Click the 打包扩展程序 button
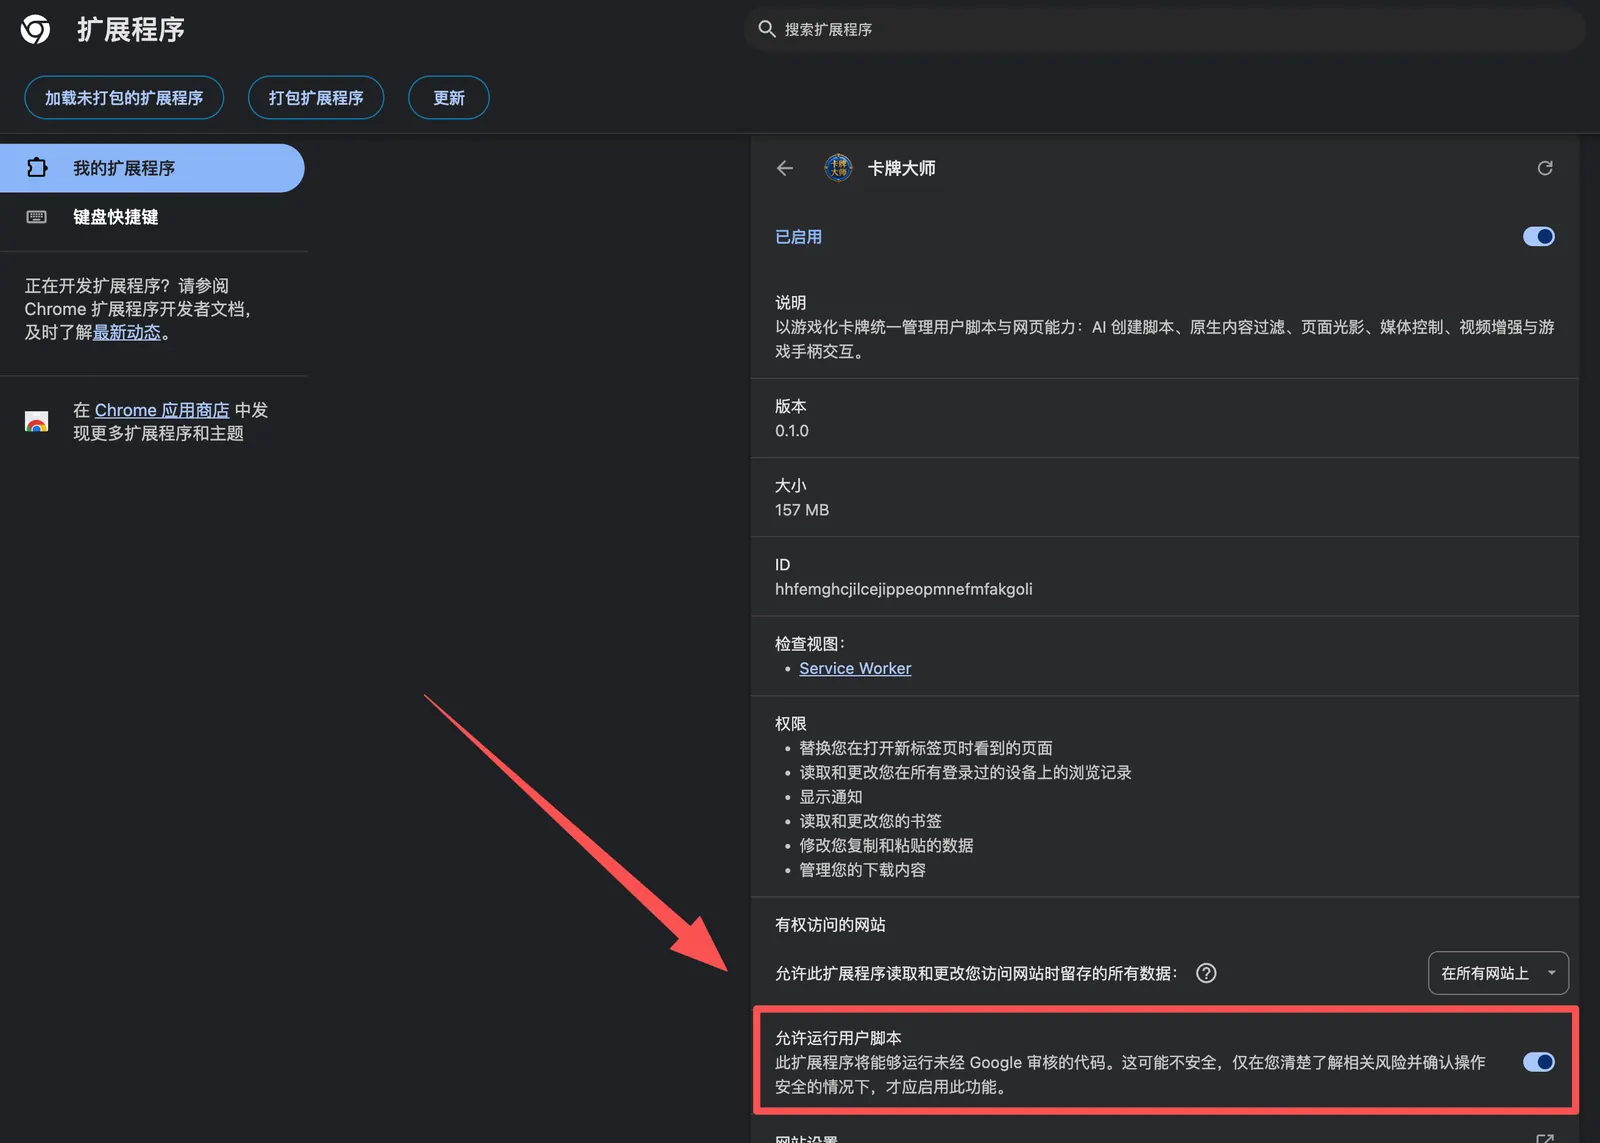 [316, 98]
